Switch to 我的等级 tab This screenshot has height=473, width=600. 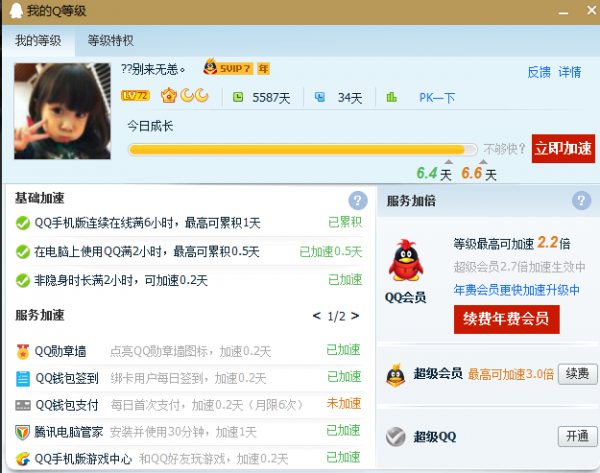click(38, 41)
